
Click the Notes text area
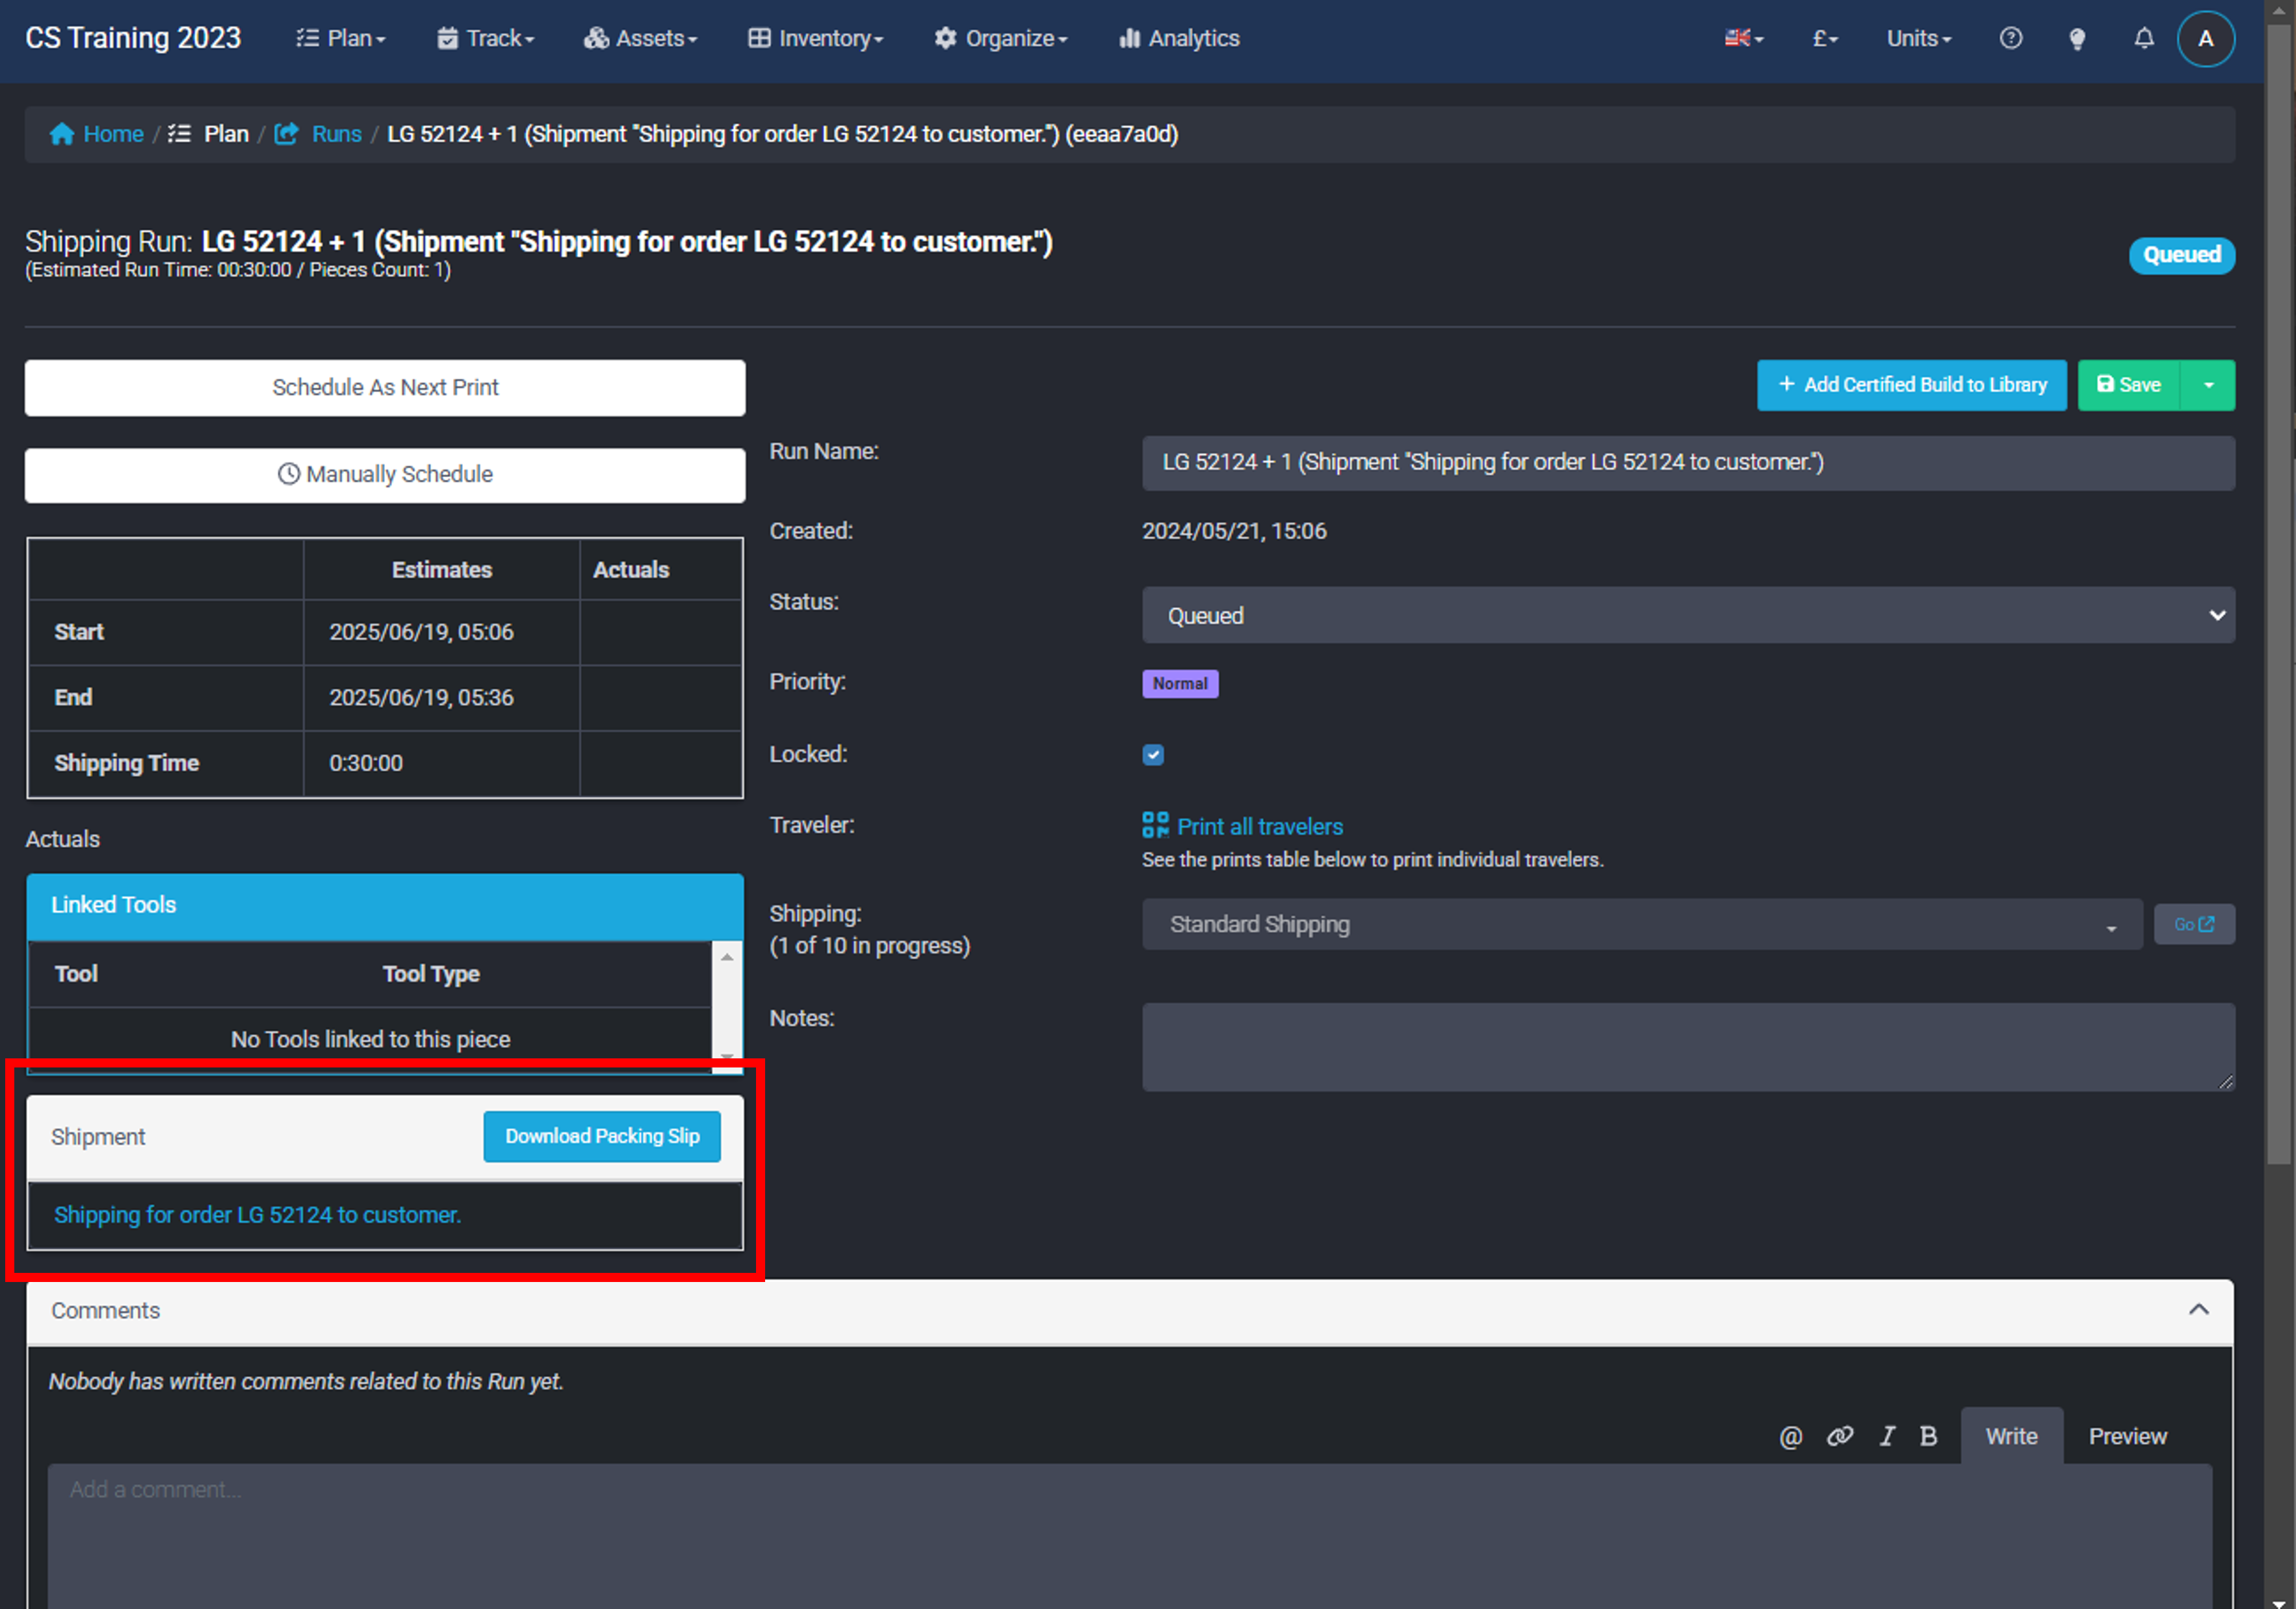pos(1688,1046)
